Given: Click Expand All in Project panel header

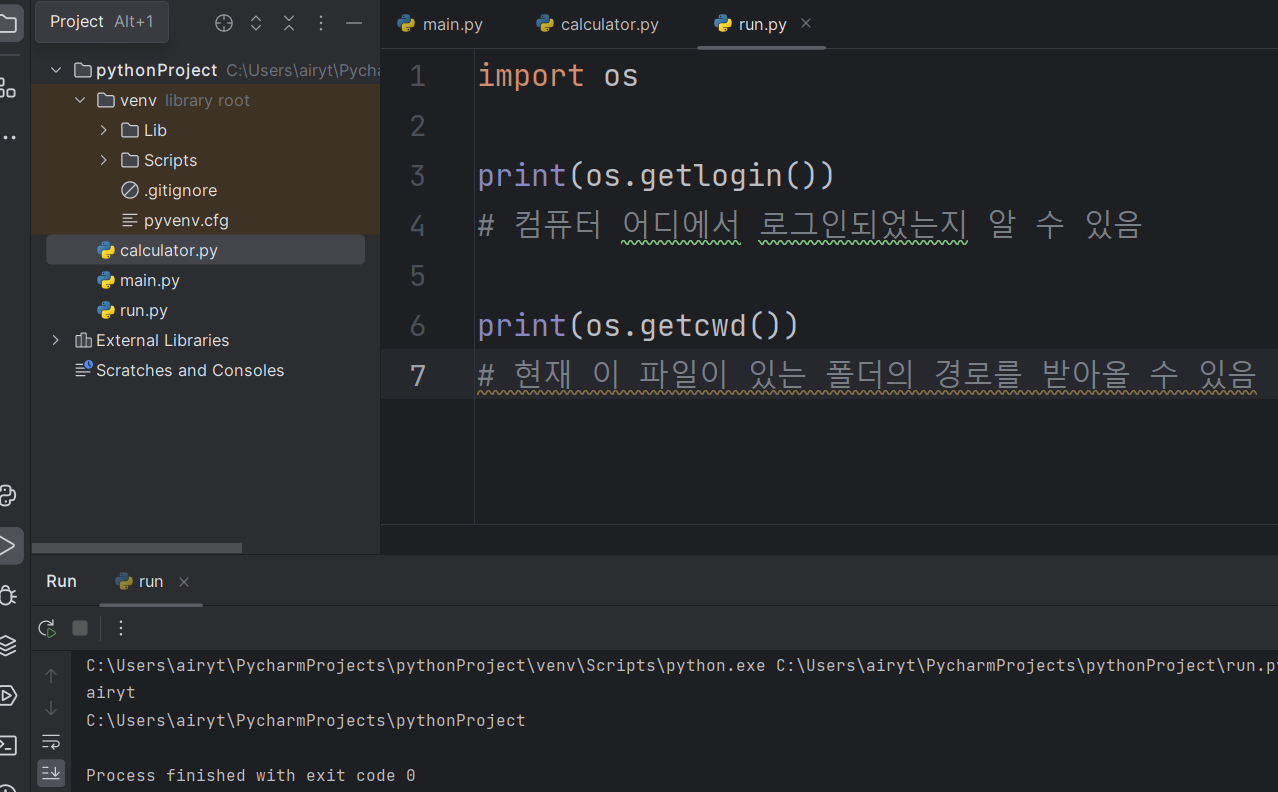Looking at the screenshot, I should (256, 22).
